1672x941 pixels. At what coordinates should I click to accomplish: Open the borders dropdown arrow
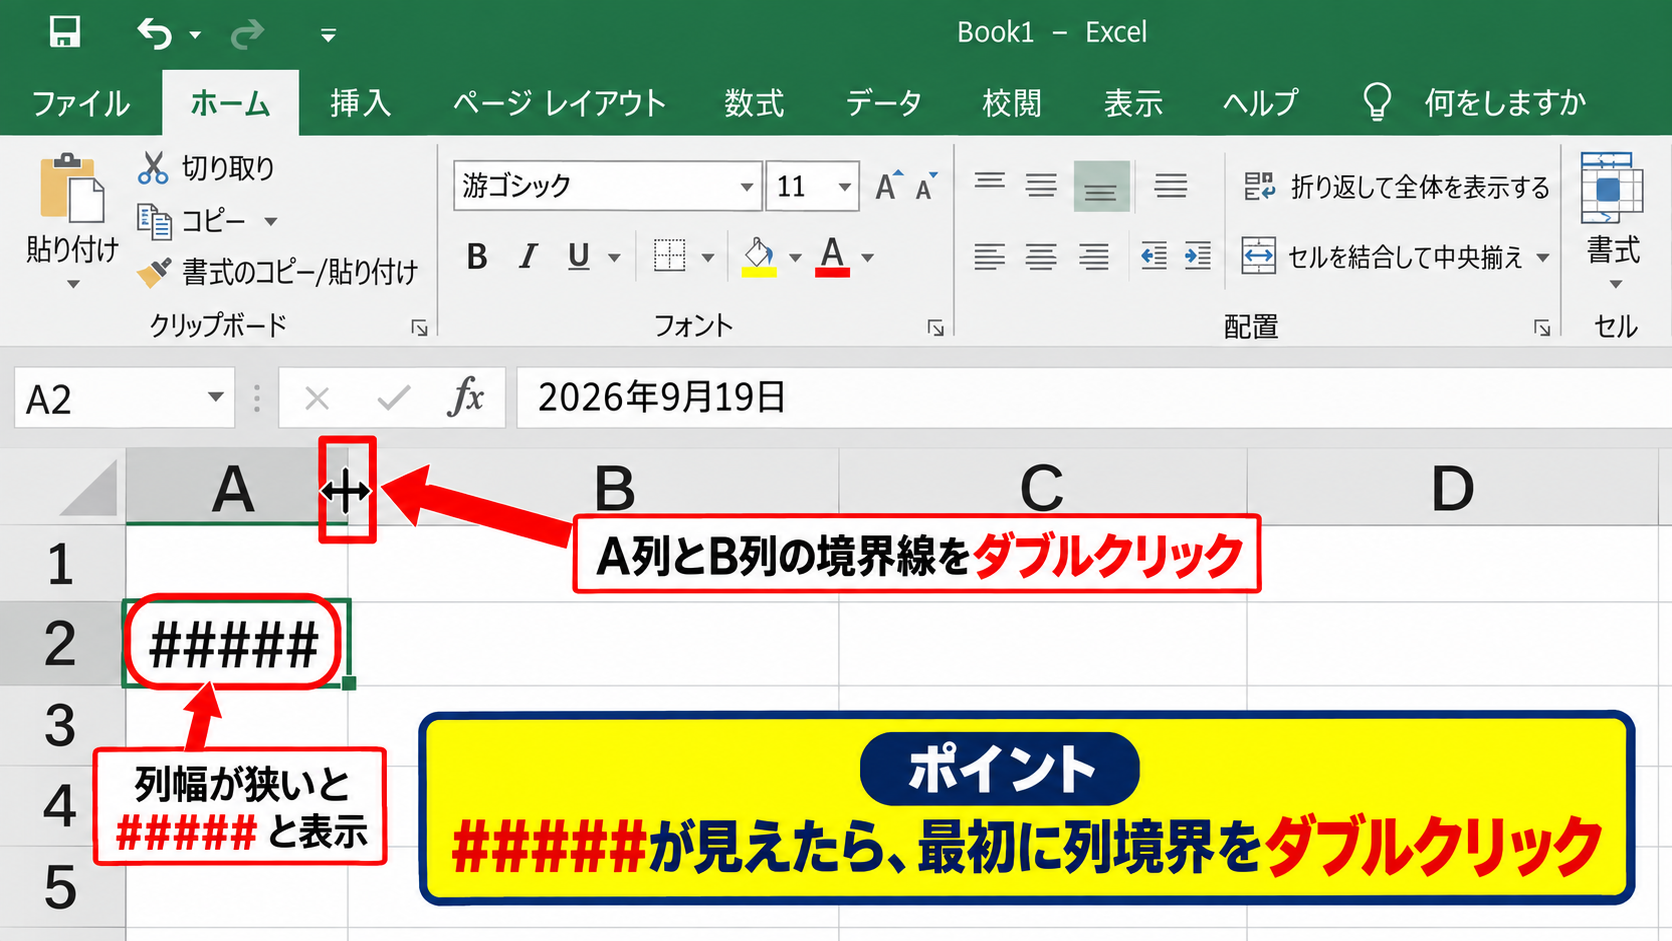coord(708,258)
